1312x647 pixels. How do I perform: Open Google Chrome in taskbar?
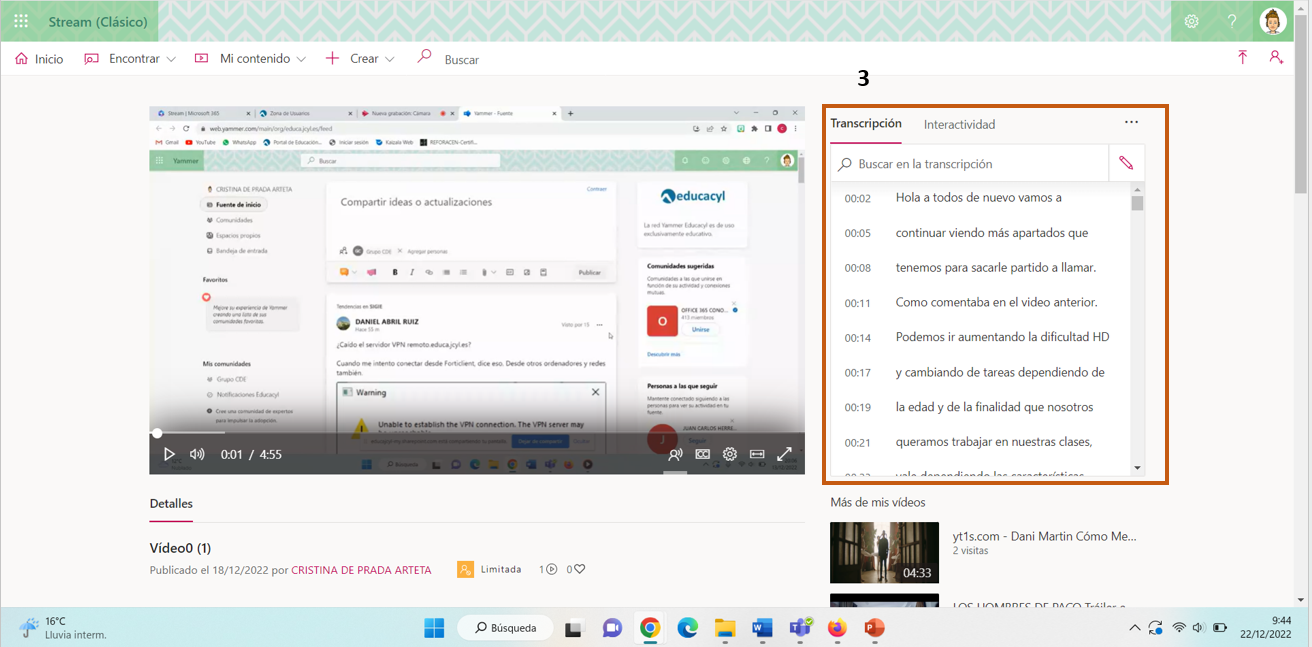[x=650, y=628]
